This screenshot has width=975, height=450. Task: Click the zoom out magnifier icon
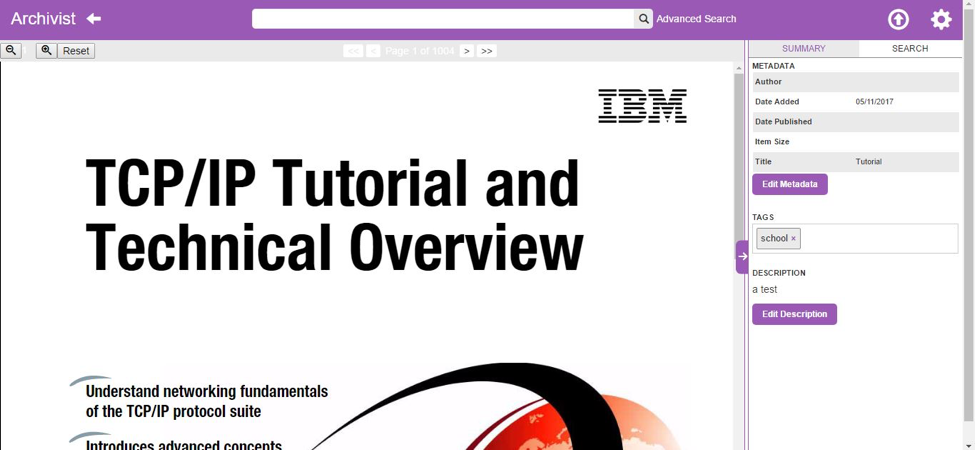[x=11, y=50]
